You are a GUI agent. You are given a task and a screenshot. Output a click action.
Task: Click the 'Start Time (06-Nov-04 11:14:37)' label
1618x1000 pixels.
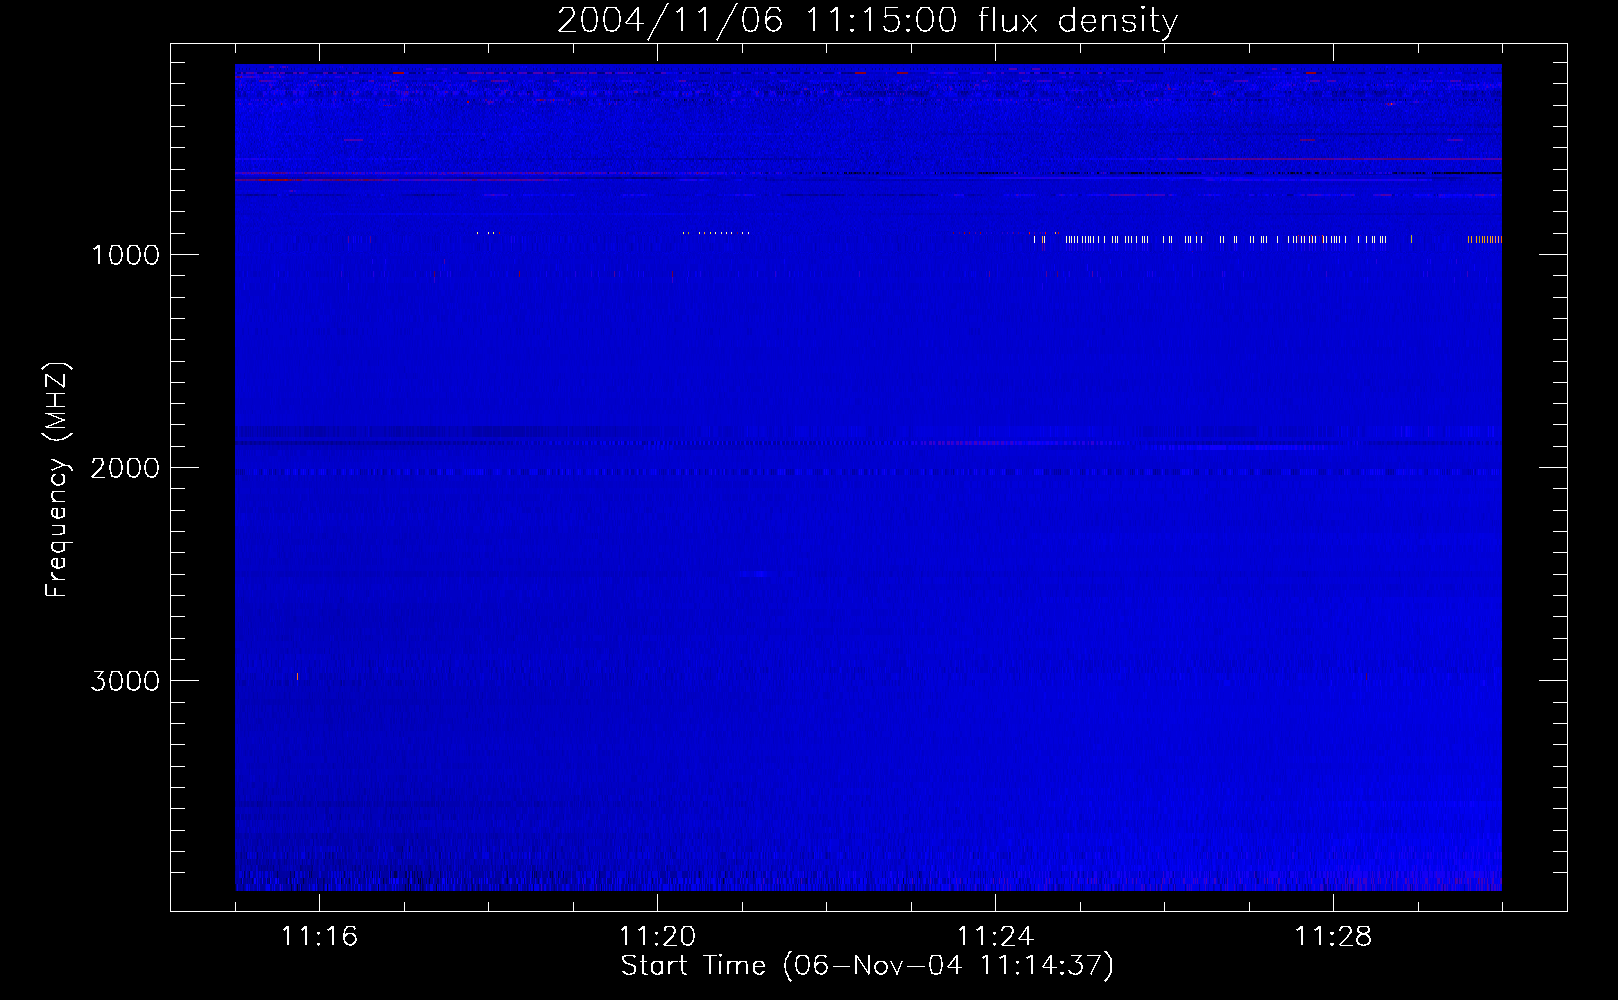tap(867, 966)
